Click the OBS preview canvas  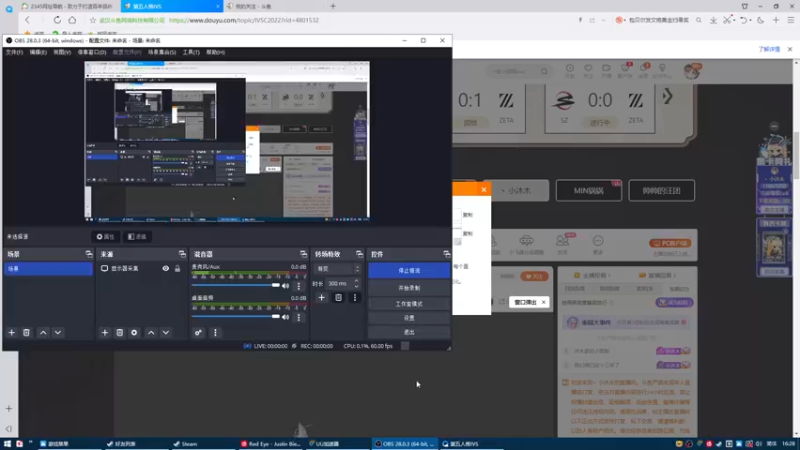point(227,141)
